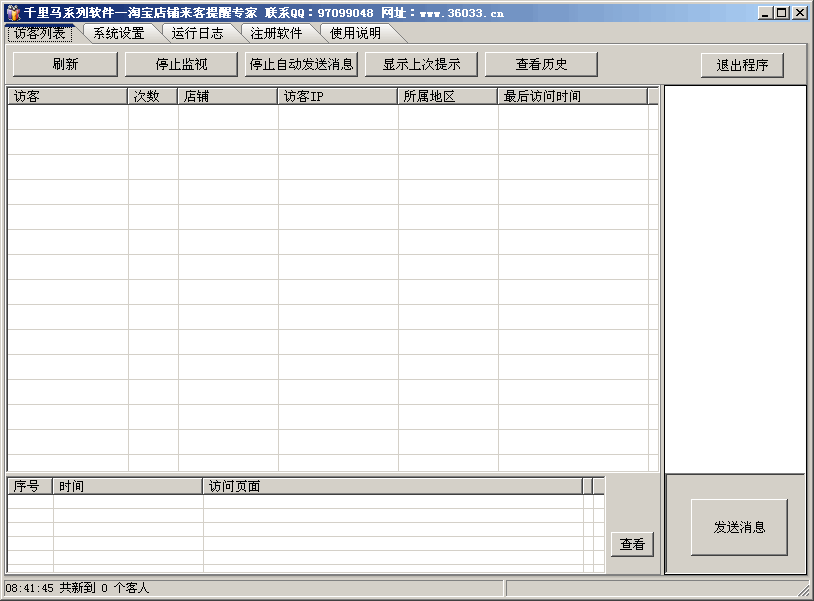Click the 序号 column header

pos(30,486)
